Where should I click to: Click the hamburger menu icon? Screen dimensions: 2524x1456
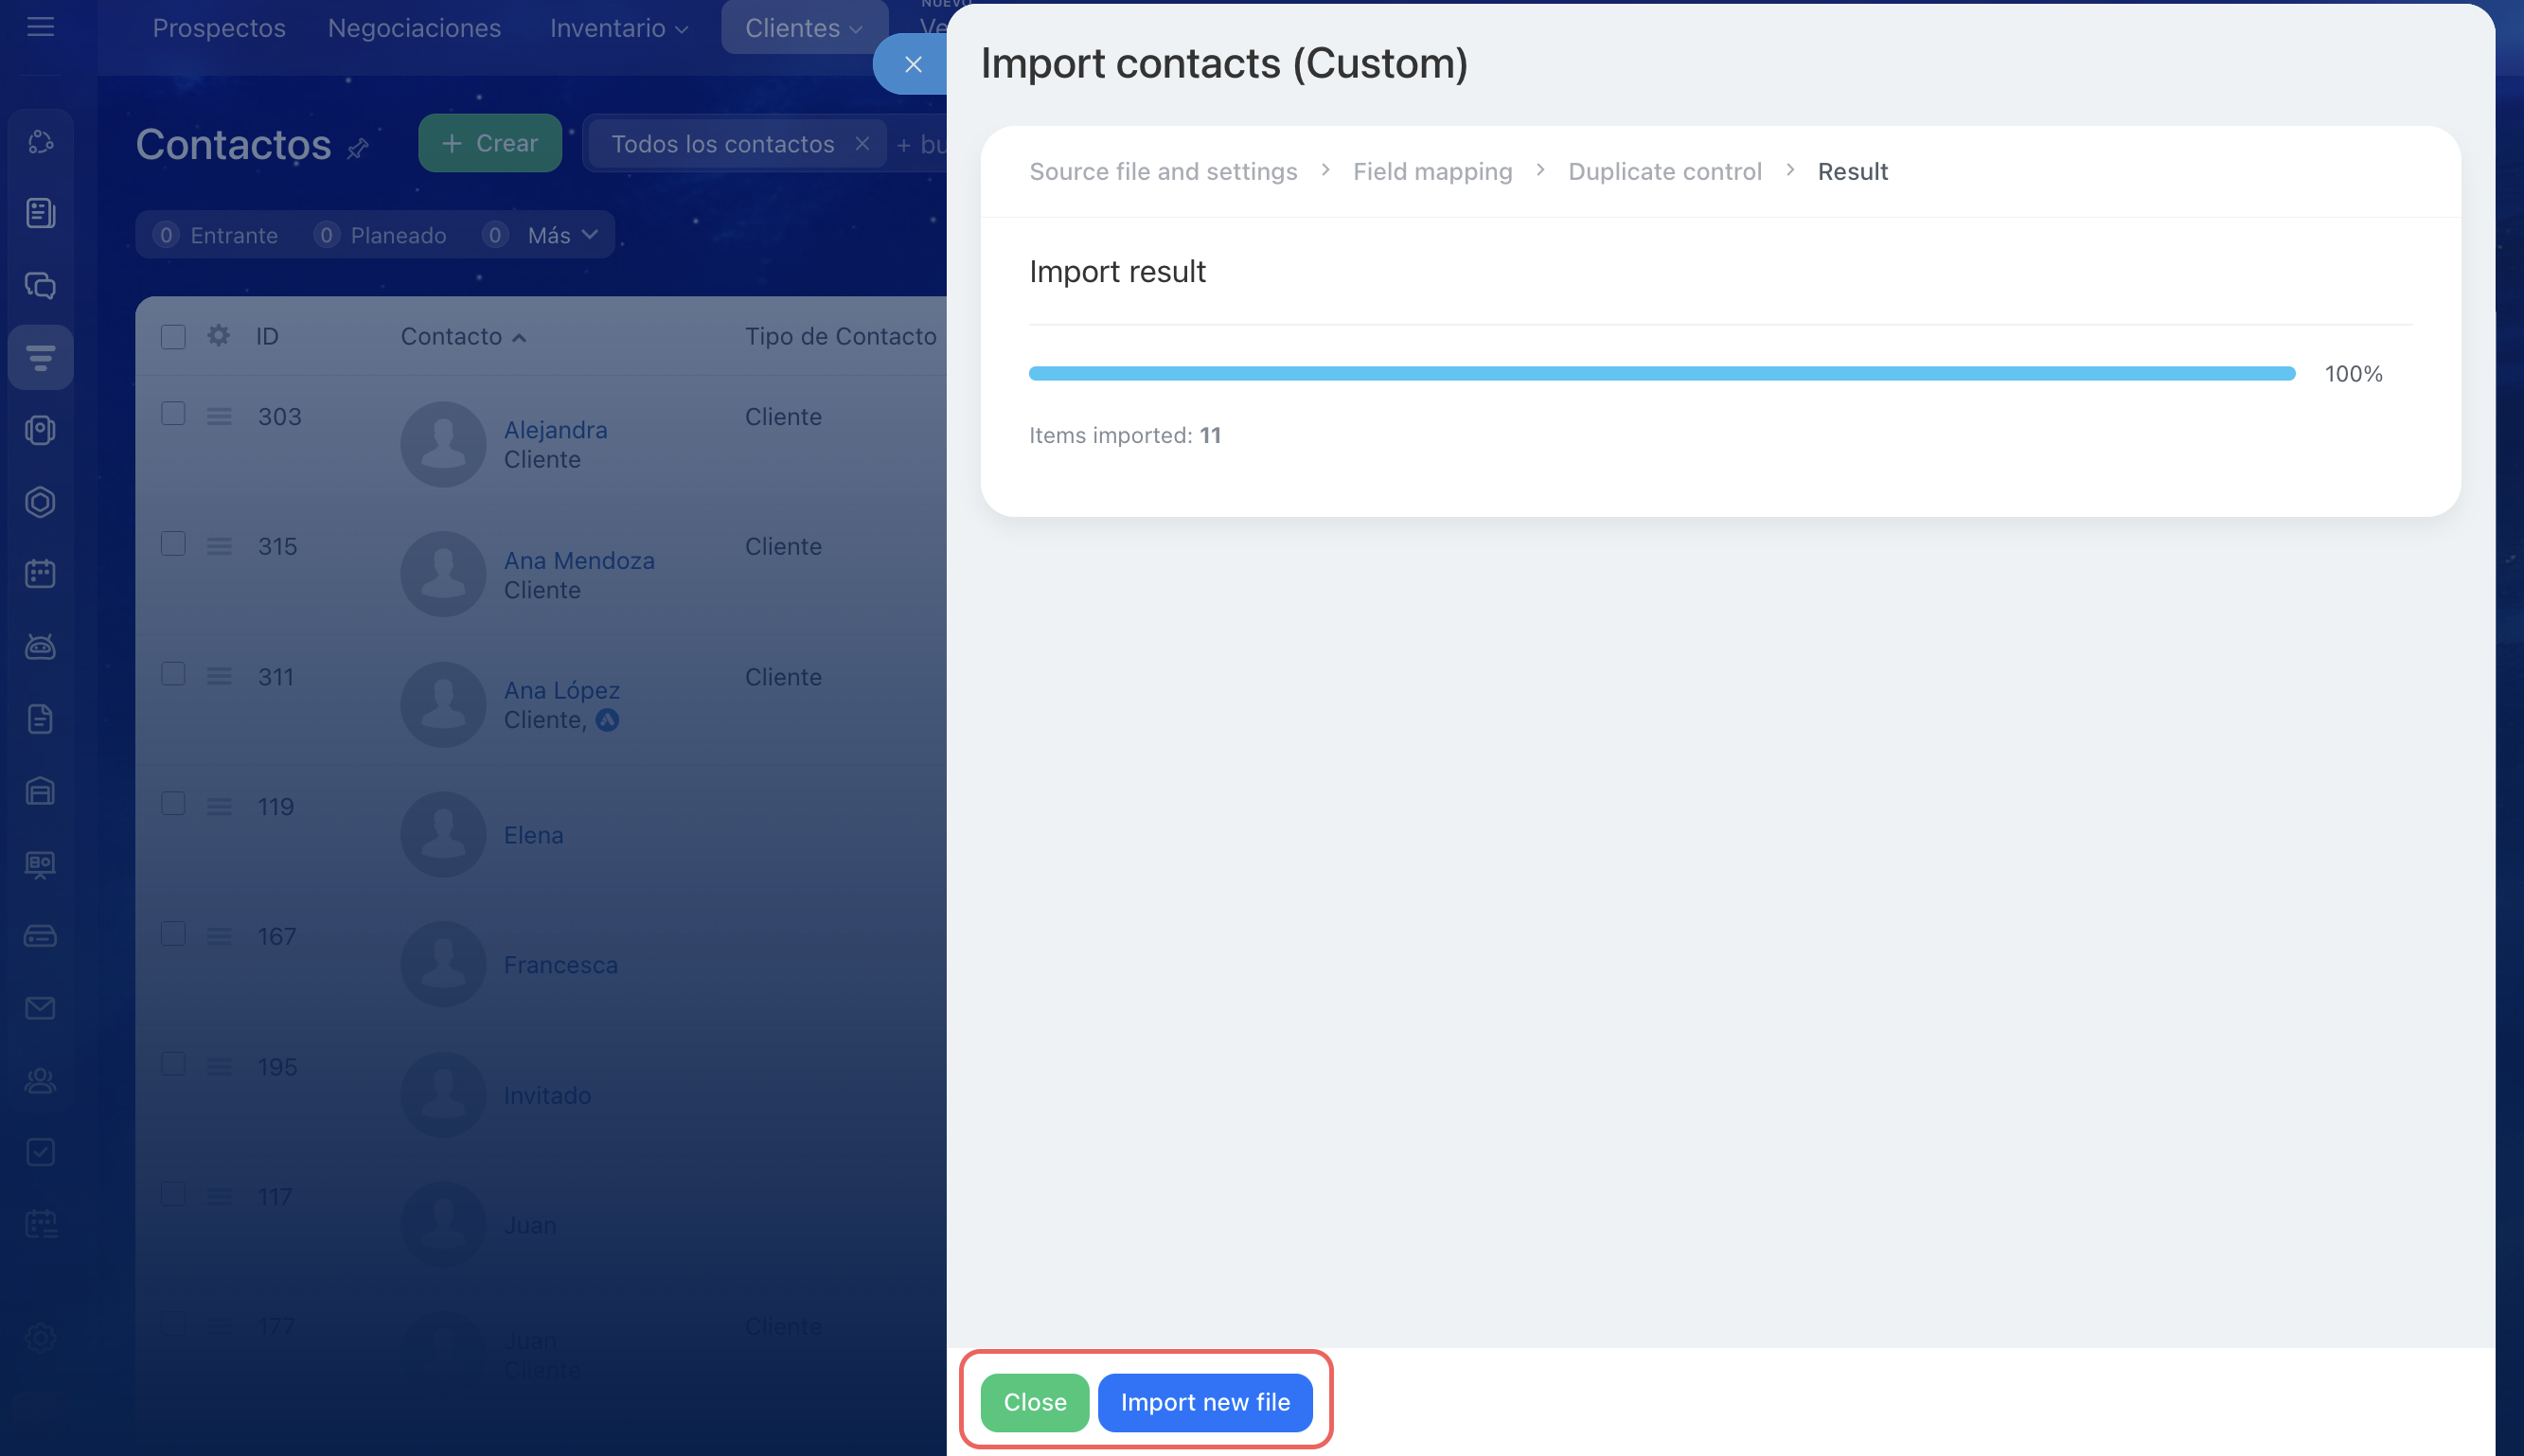click(40, 27)
